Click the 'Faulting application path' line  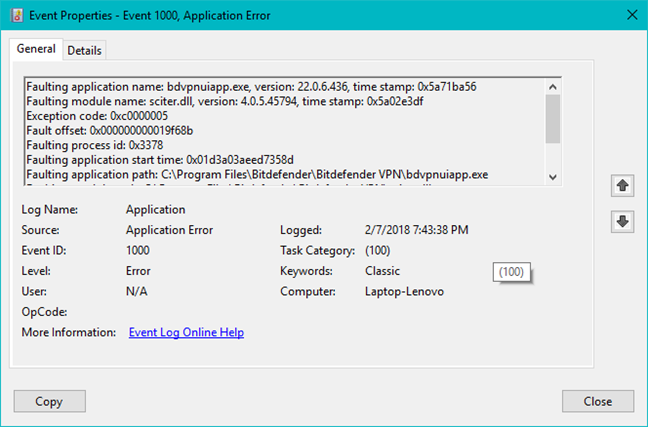[x=257, y=174]
